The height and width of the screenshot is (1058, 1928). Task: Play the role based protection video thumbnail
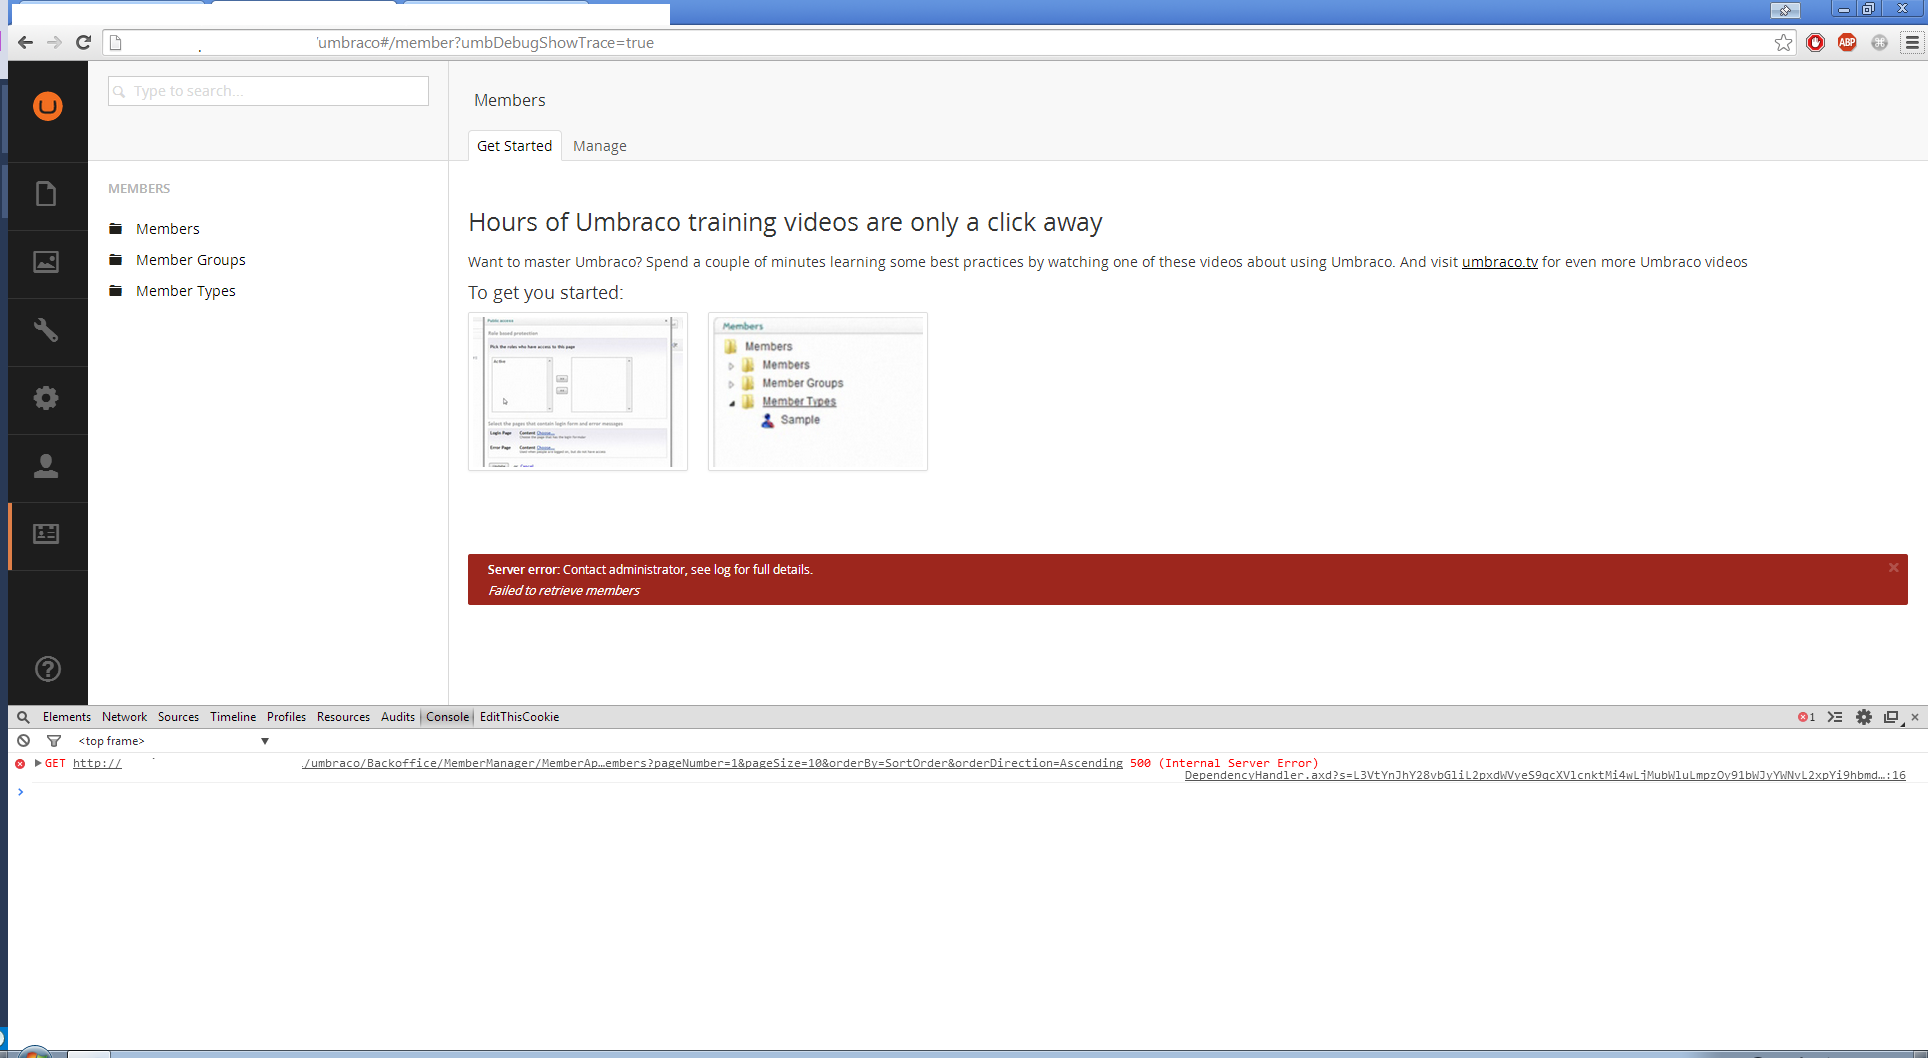[x=578, y=391]
